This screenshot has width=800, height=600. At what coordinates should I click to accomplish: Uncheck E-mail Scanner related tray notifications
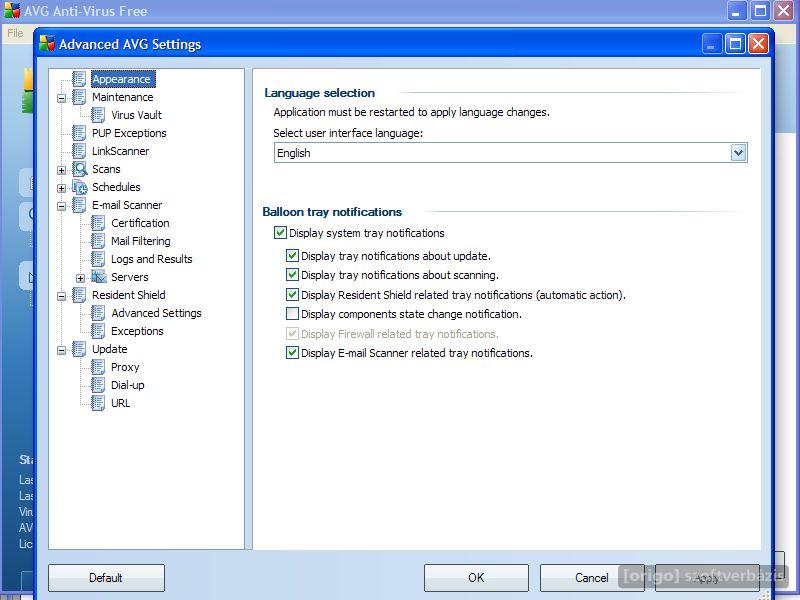(292, 353)
